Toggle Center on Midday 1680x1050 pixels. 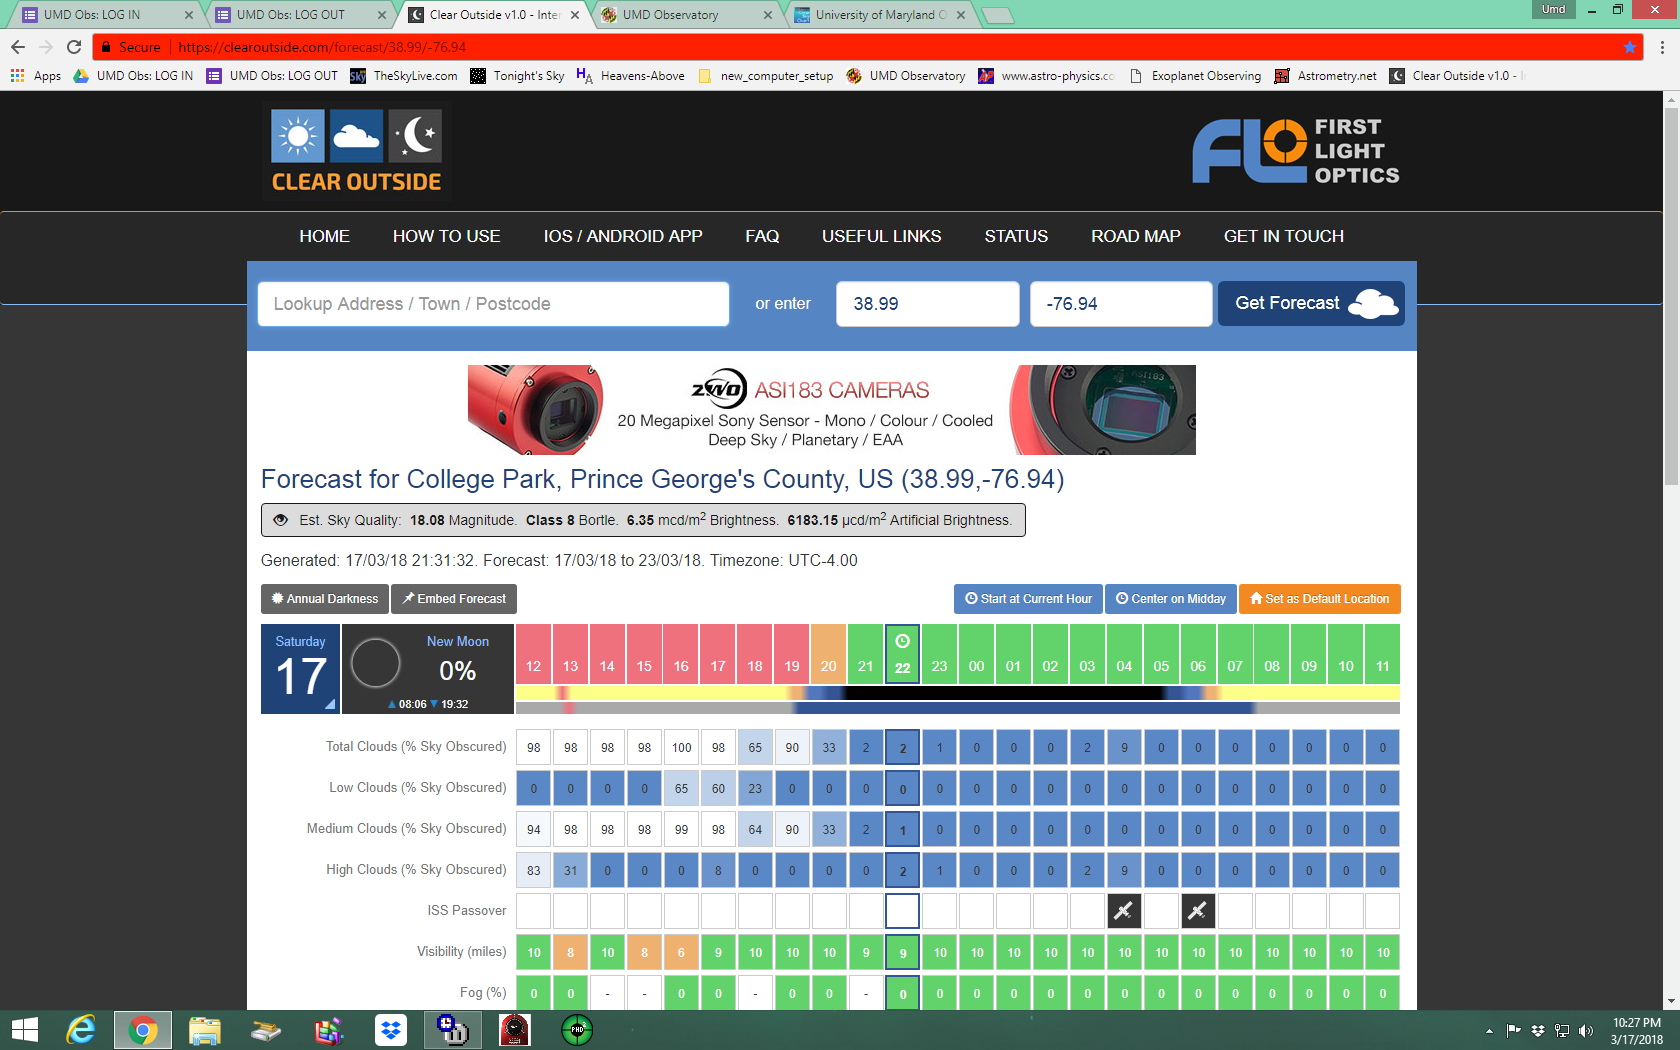click(x=1170, y=599)
